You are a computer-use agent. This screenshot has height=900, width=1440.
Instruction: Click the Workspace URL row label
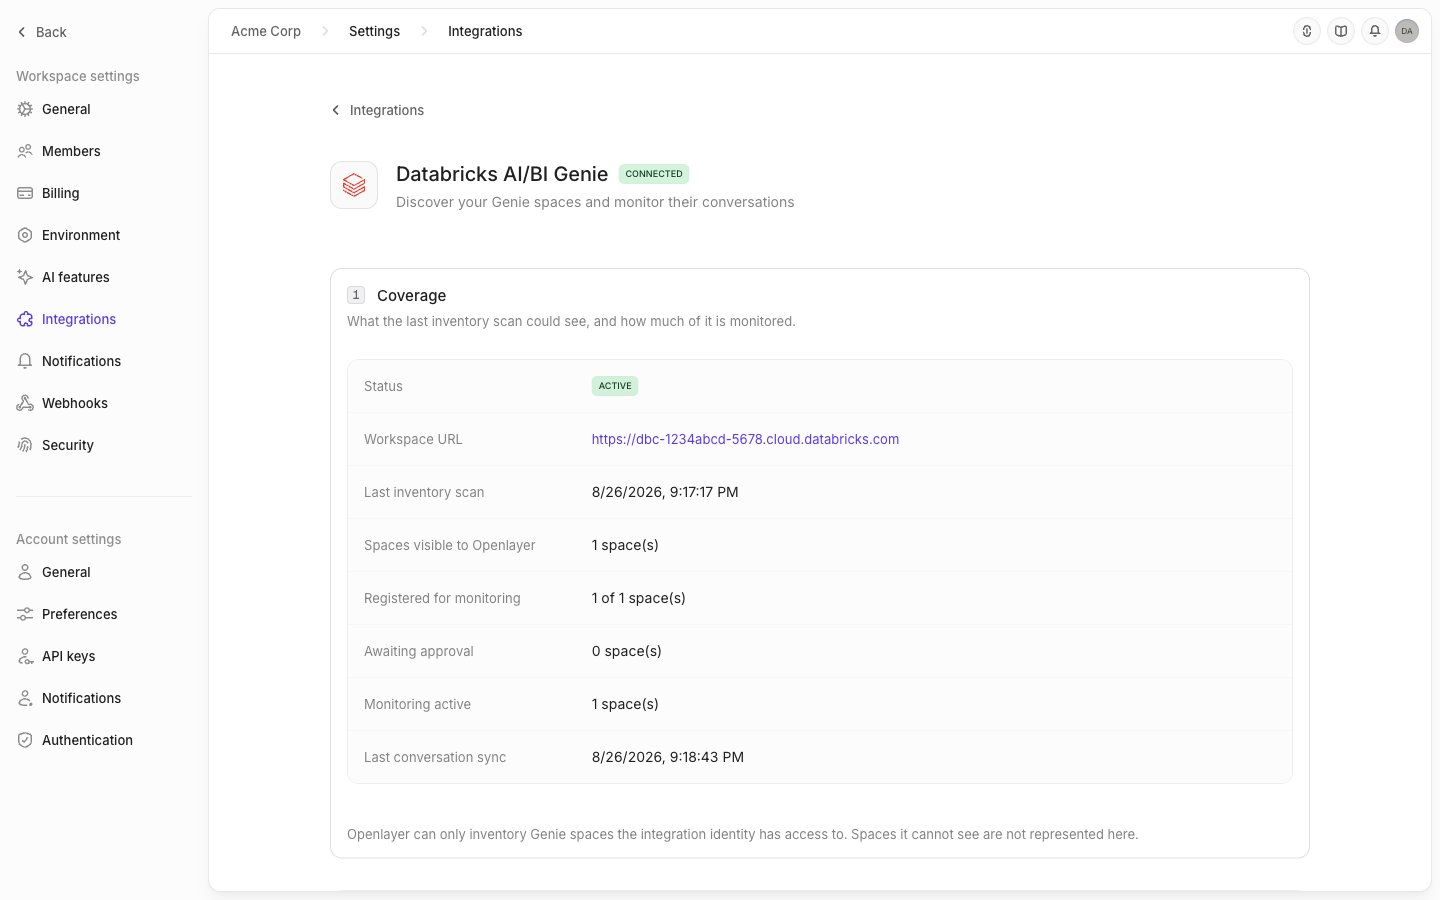(x=413, y=439)
